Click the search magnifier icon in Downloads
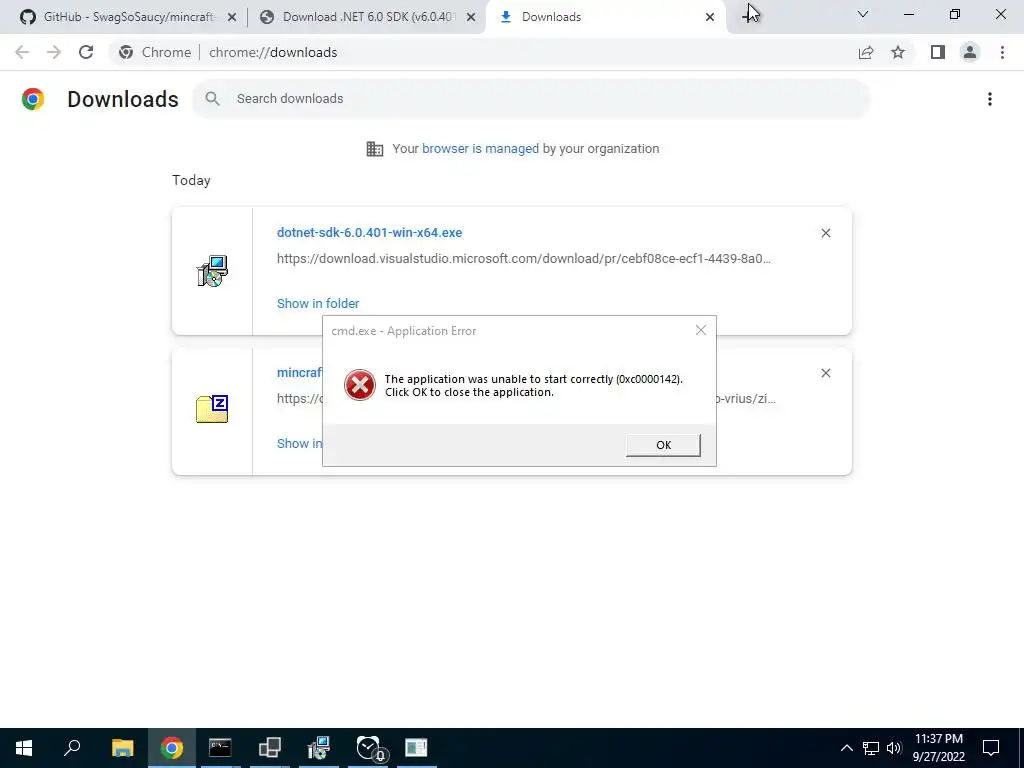1024x768 pixels. pyautogui.click(x=212, y=99)
